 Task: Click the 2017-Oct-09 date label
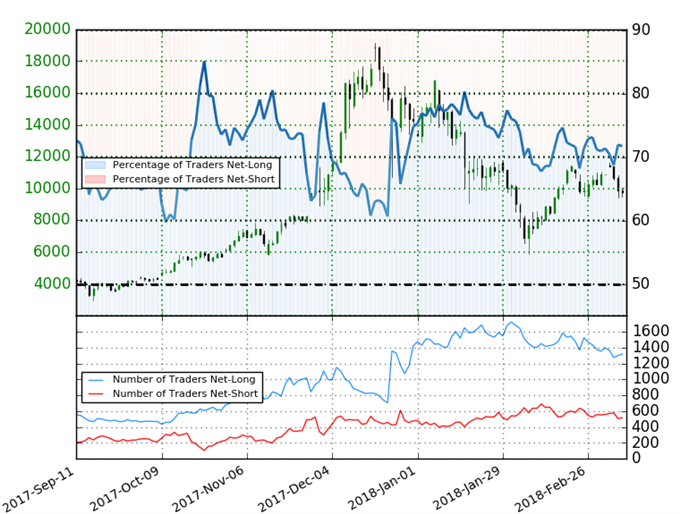[124, 489]
